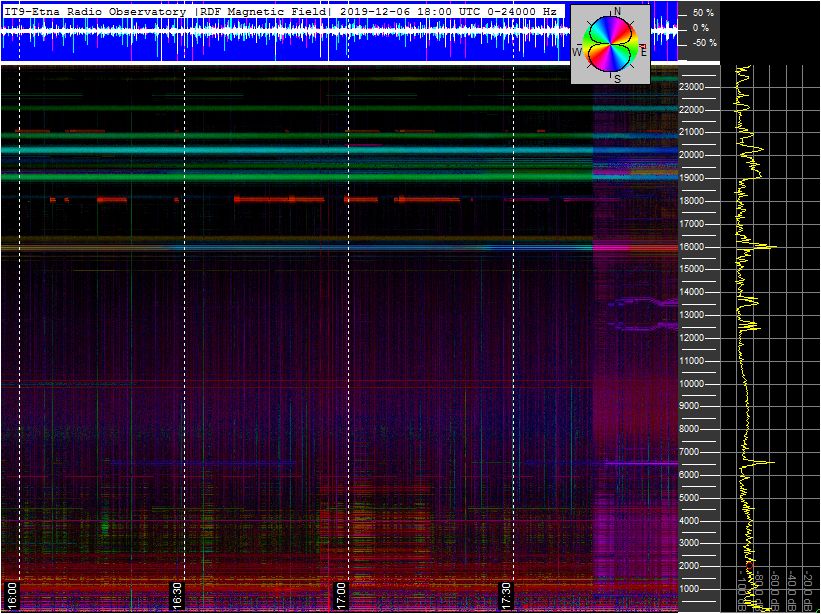Click the 5000 frequency label

(x=690, y=498)
